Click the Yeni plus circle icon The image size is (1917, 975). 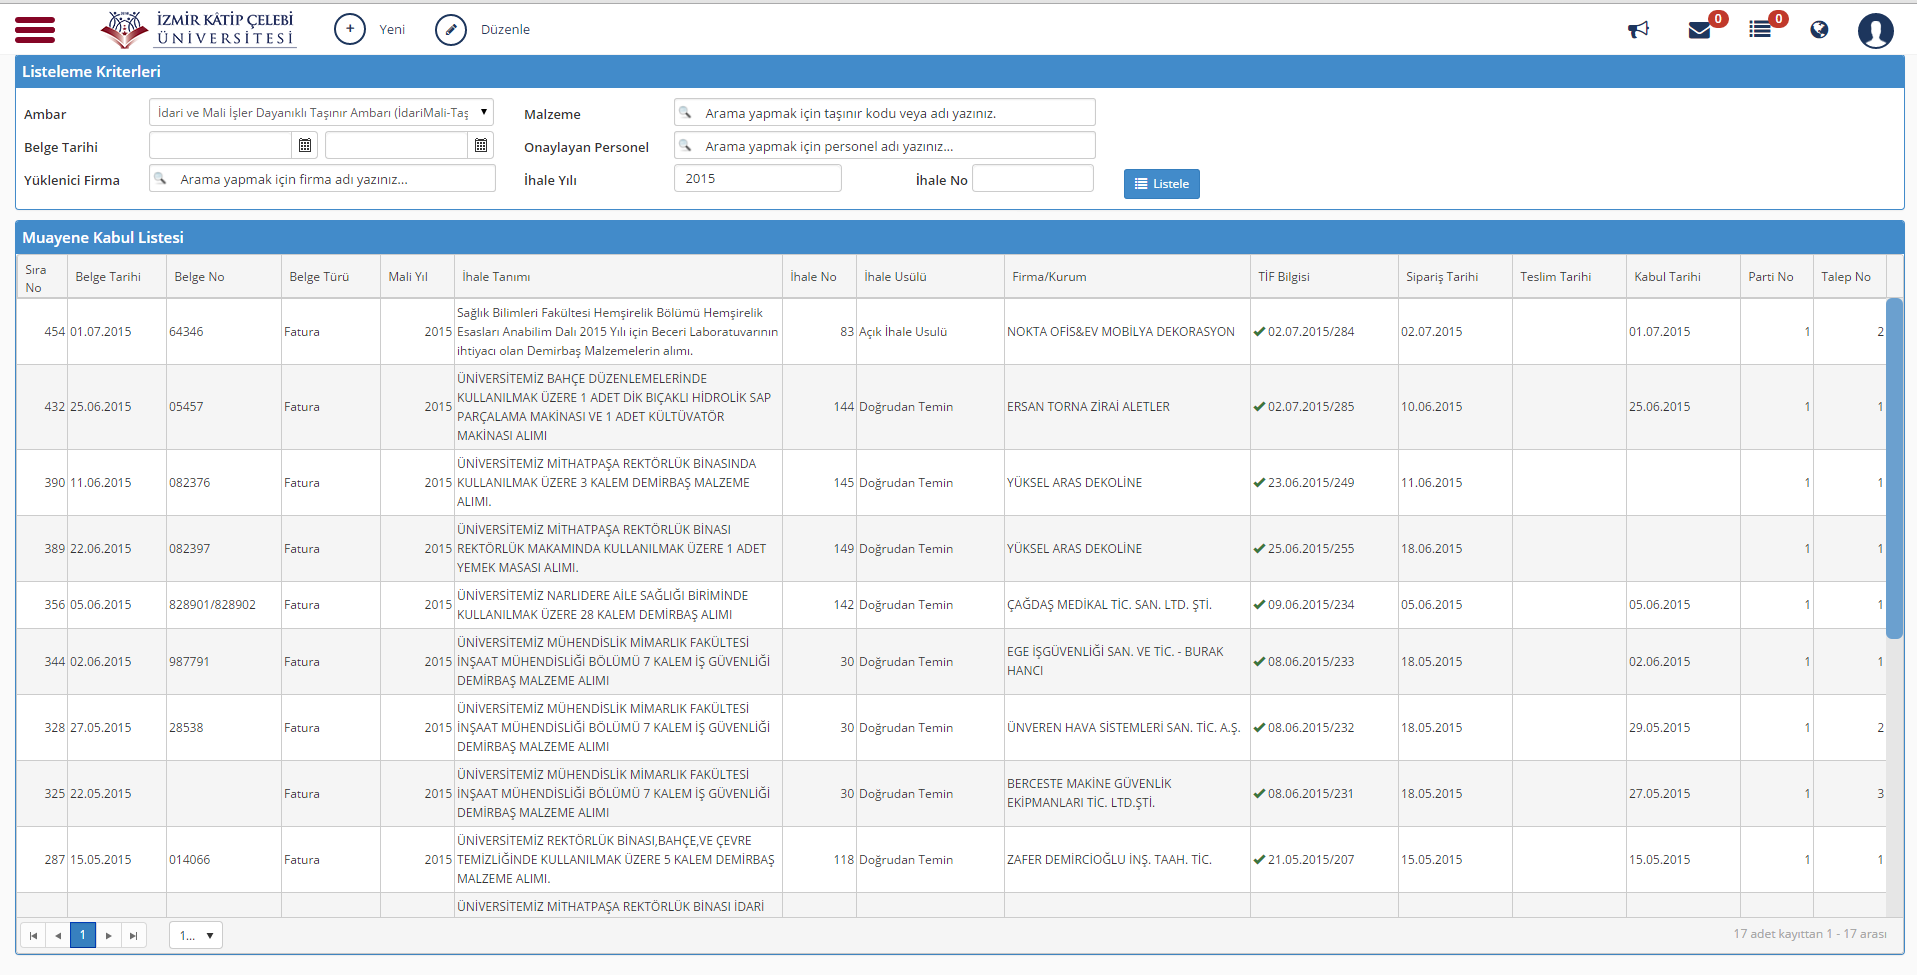click(x=350, y=29)
